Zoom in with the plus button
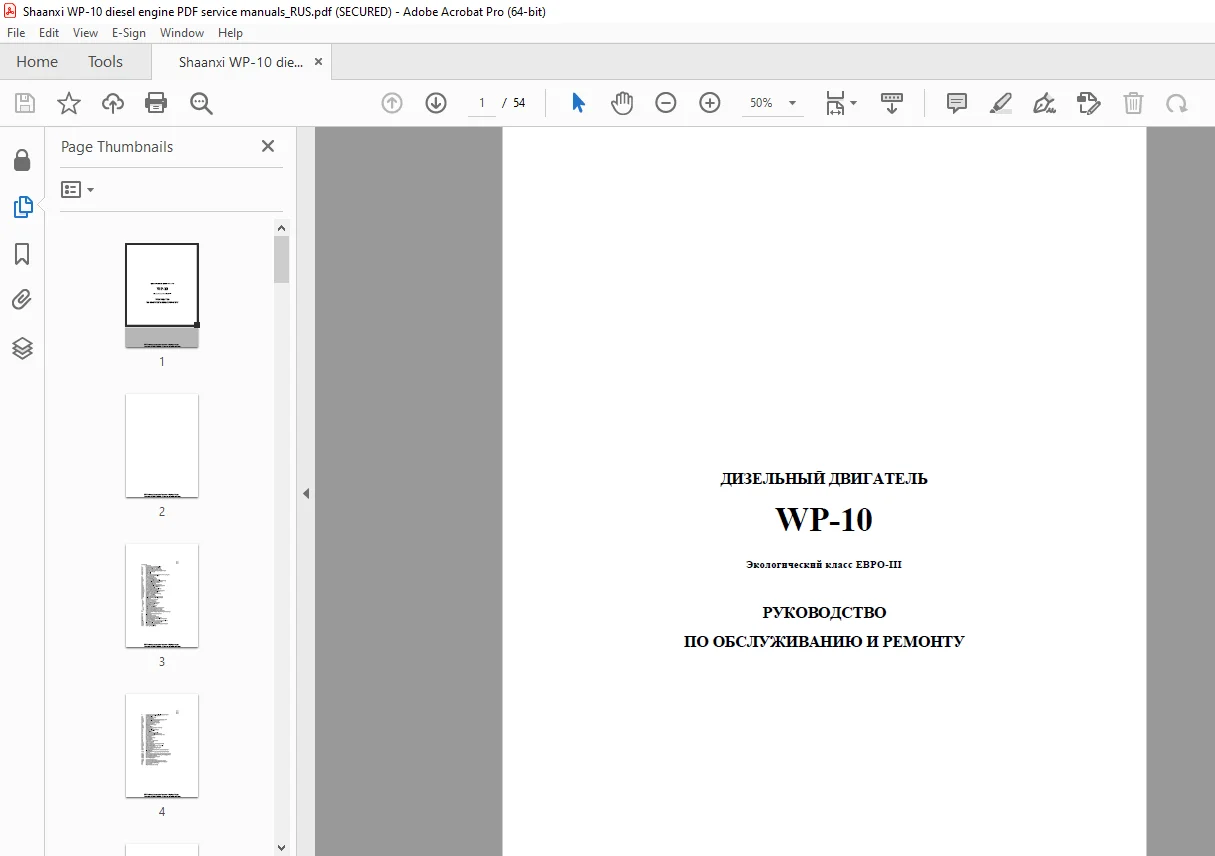The height and width of the screenshot is (856, 1215). point(710,103)
